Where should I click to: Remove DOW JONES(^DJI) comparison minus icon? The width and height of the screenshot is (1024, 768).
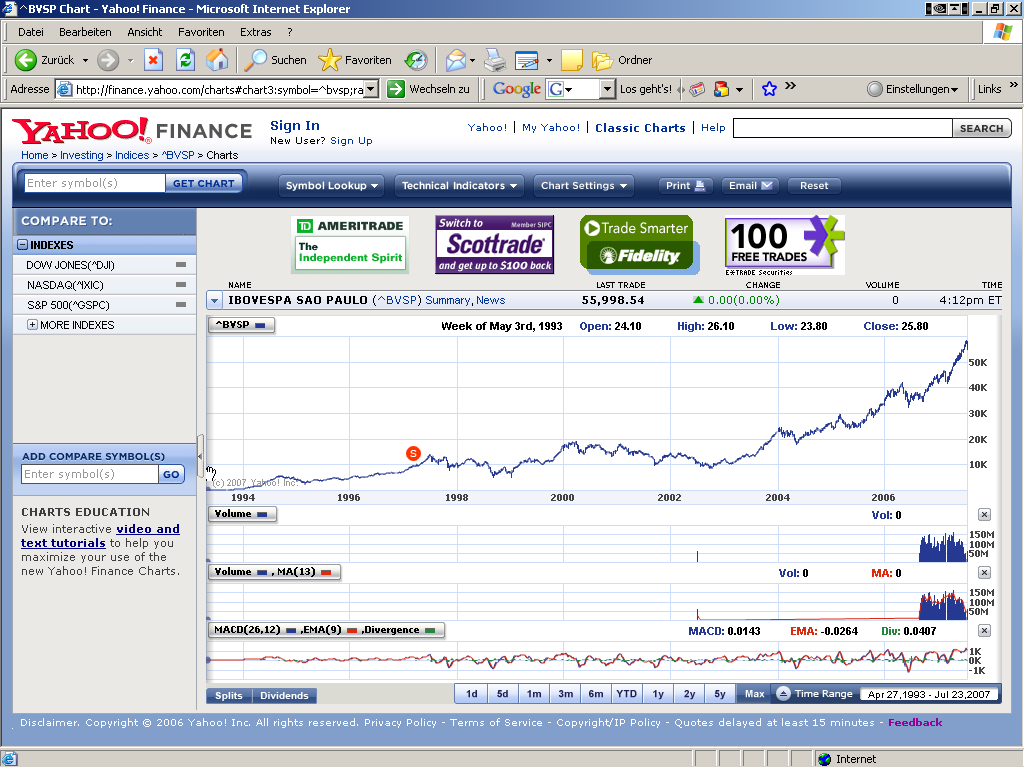(x=181, y=264)
